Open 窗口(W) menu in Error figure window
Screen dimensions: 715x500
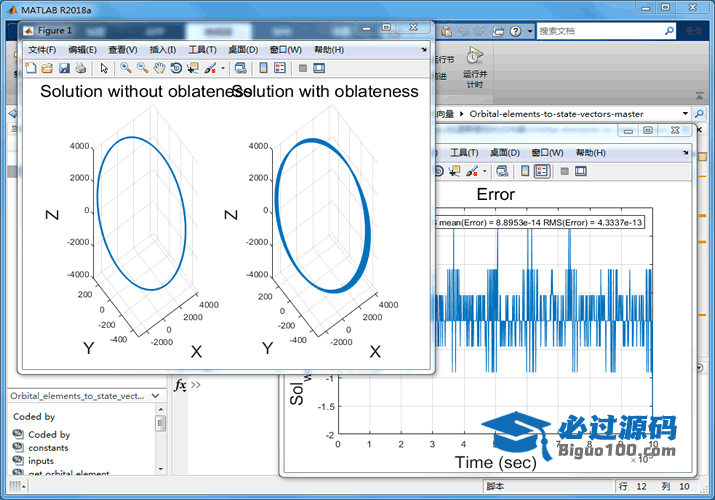547,153
